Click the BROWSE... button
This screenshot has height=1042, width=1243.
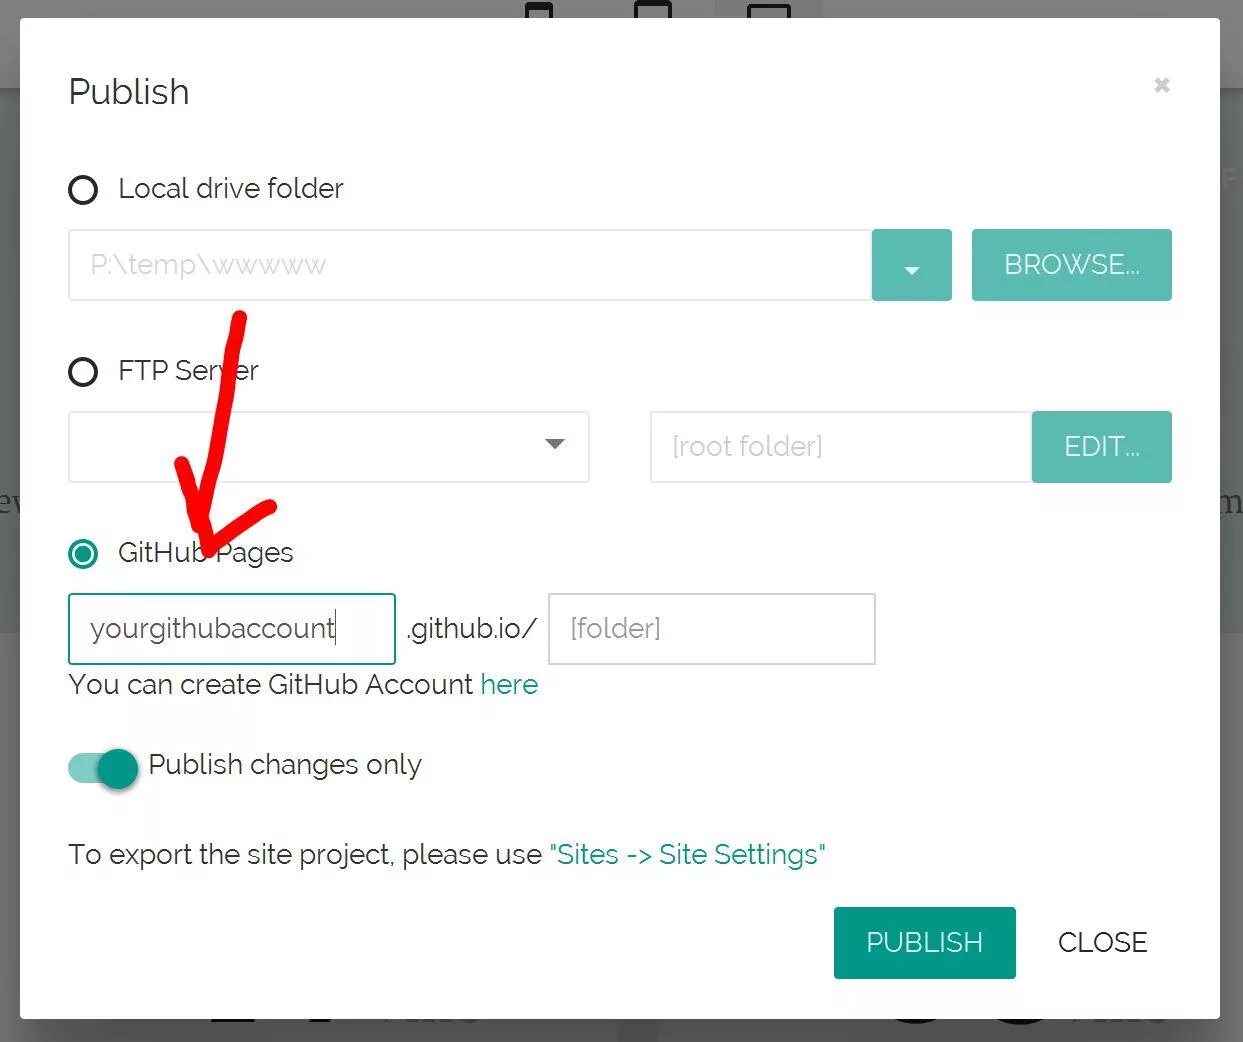1071,265
